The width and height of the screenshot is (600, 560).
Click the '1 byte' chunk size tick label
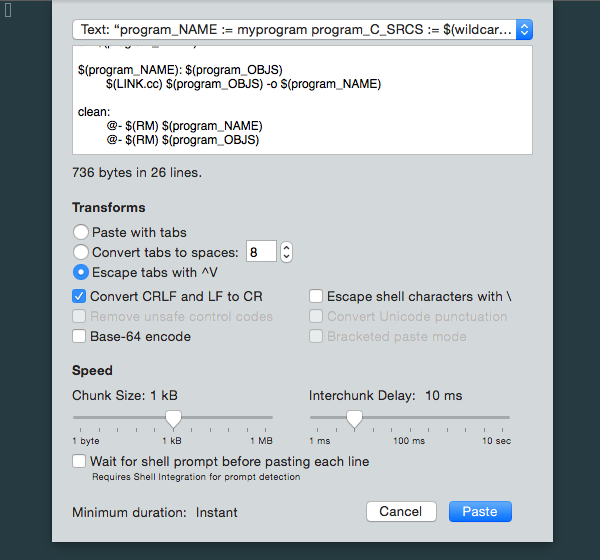[x=86, y=441]
